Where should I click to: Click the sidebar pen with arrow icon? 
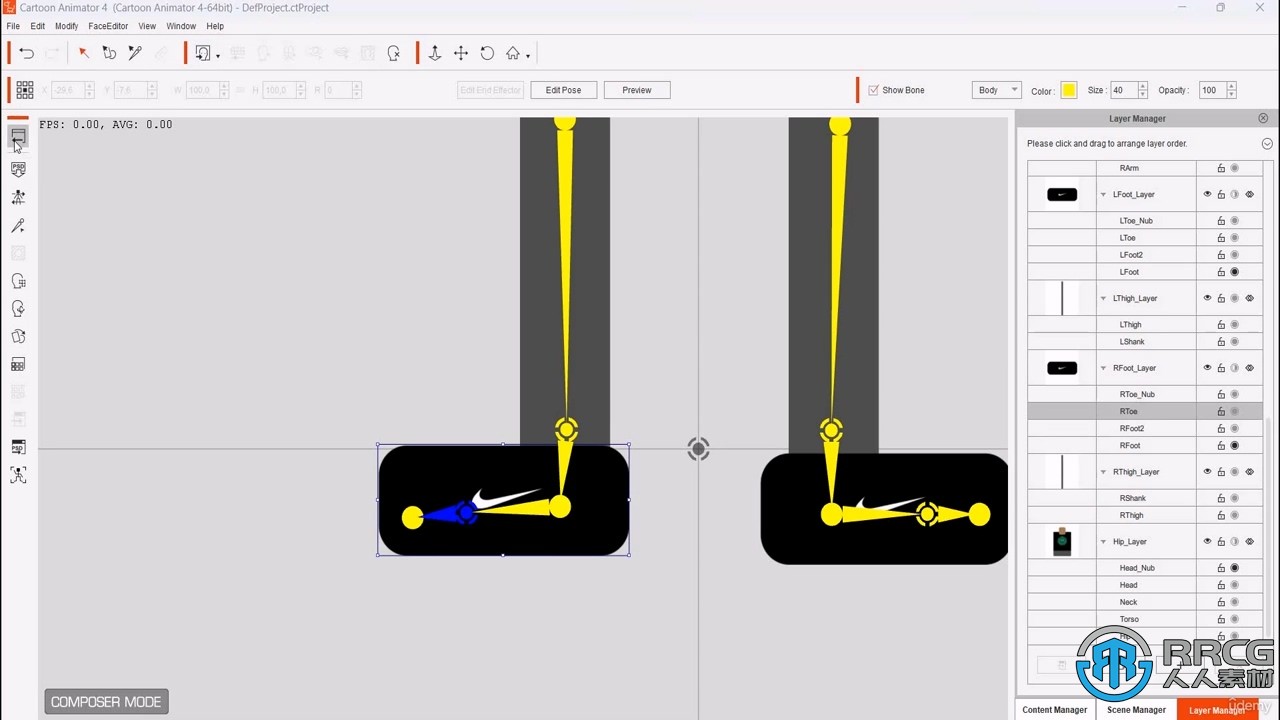(18, 226)
